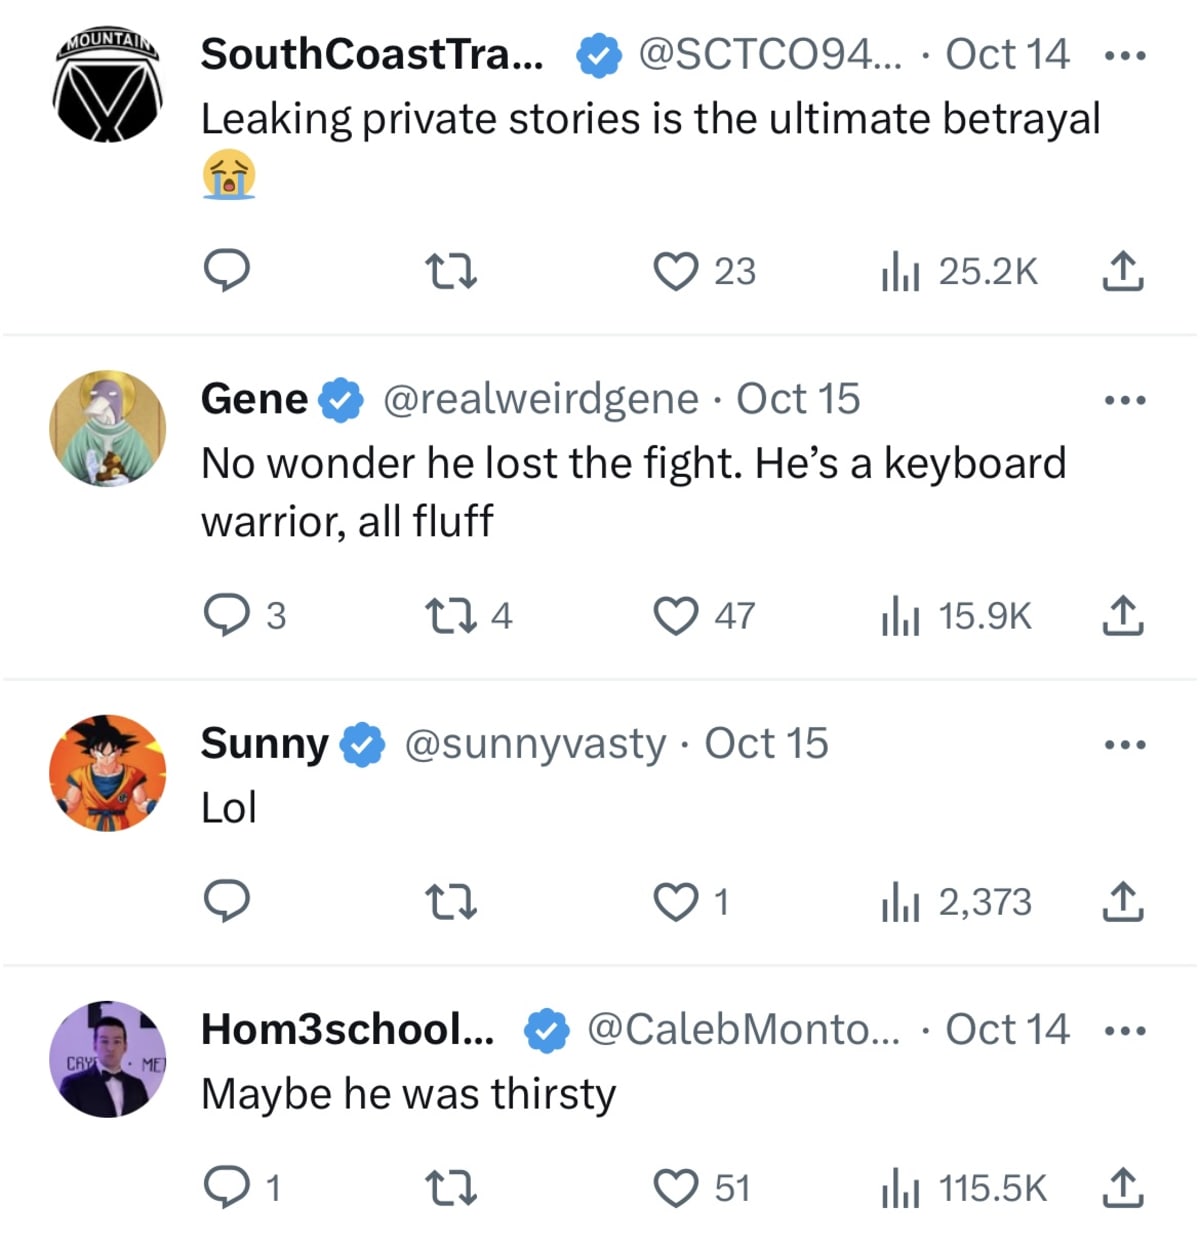Unlike Hom3school's tweet showing 51 likes
Image resolution: width=1200 pixels, height=1247 pixels.
[x=679, y=1188]
